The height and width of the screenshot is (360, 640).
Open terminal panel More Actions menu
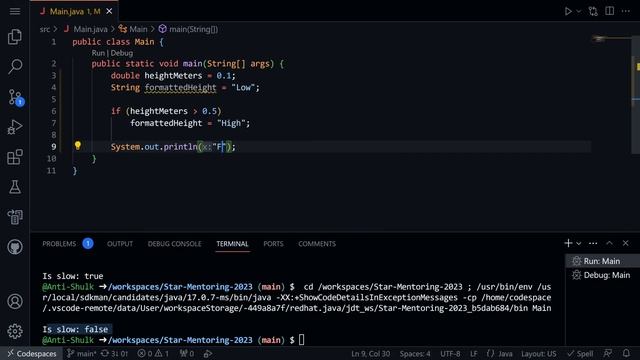coord(593,243)
